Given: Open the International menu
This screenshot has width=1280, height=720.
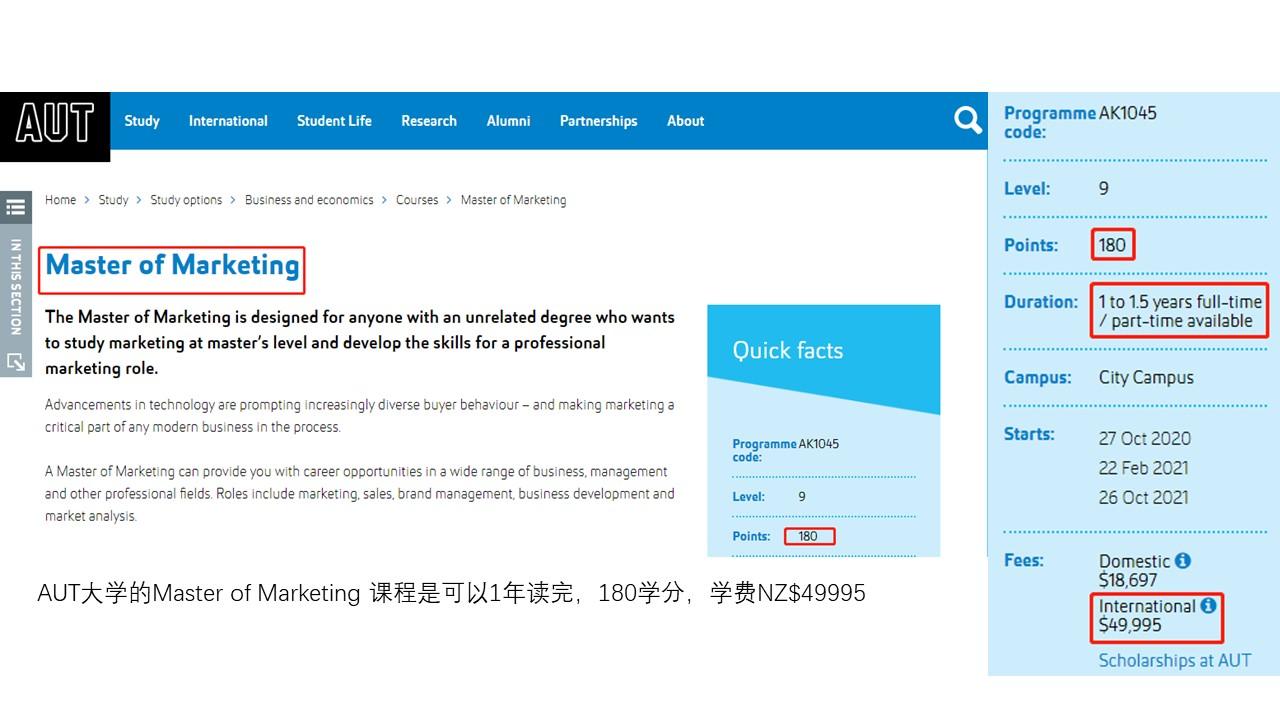Looking at the screenshot, I should (x=228, y=121).
